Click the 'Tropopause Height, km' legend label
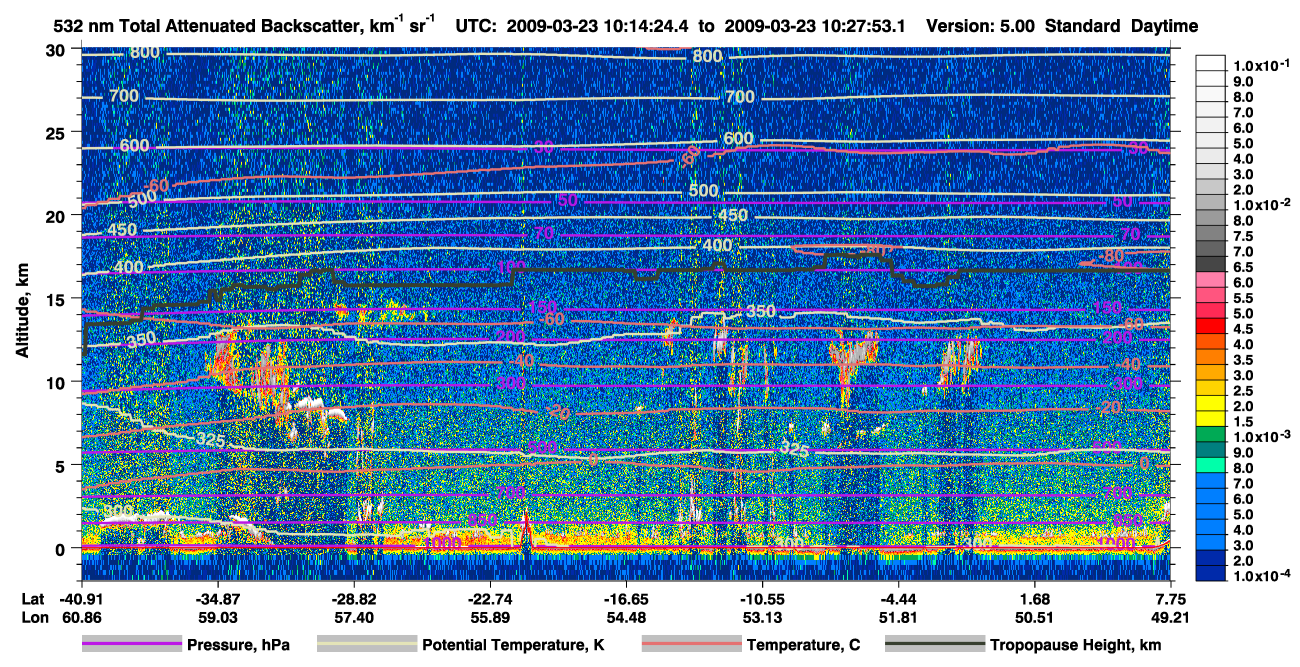The width and height of the screenshot is (1300, 667). click(1076, 645)
